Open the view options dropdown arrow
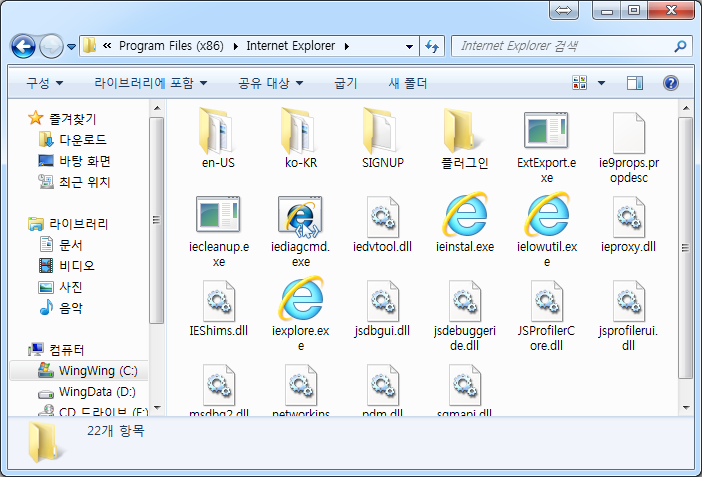 [x=602, y=83]
